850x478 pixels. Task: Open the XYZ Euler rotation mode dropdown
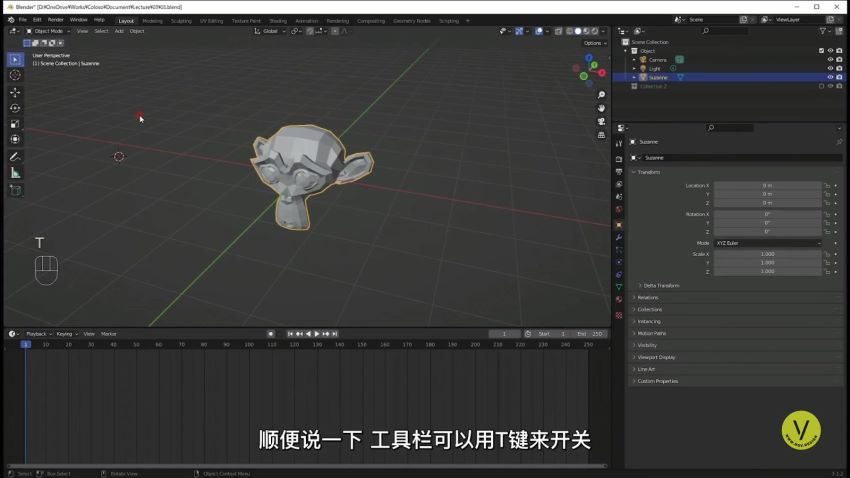point(768,243)
